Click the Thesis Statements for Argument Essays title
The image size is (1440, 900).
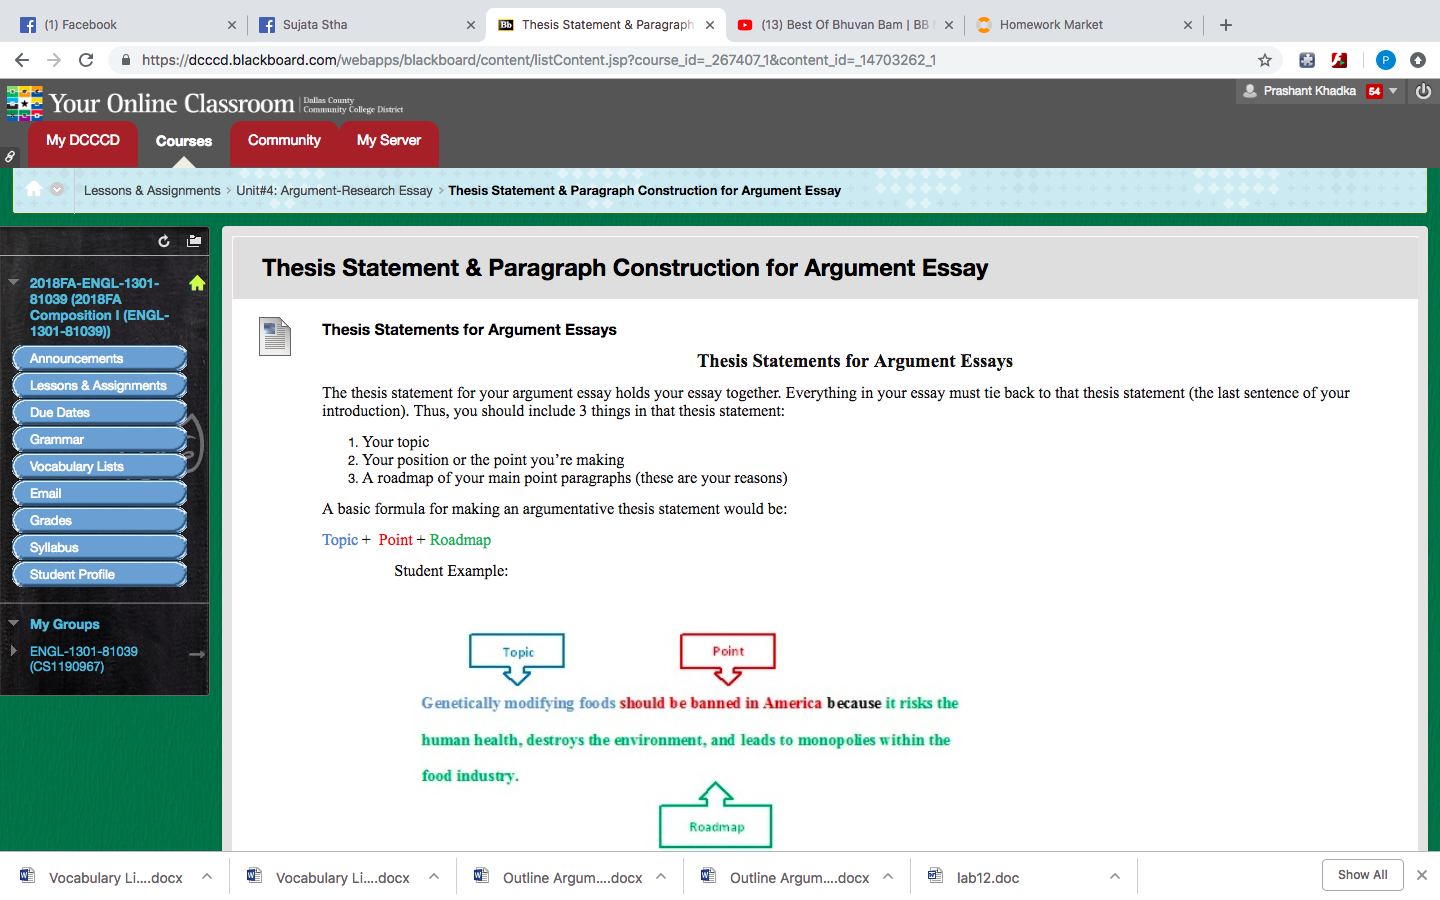(x=469, y=330)
